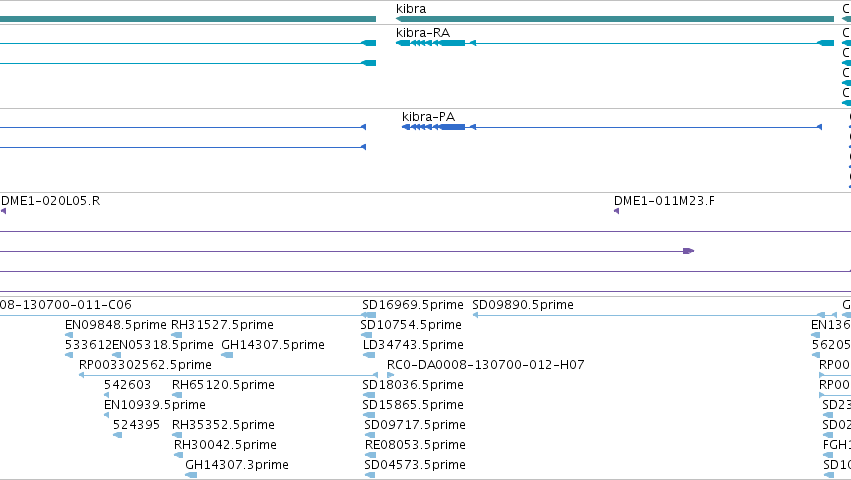Click the RP003302562.5prime left arrowhead
Image resolution: width=851 pixels, height=480 pixels.
(x=81, y=375)
